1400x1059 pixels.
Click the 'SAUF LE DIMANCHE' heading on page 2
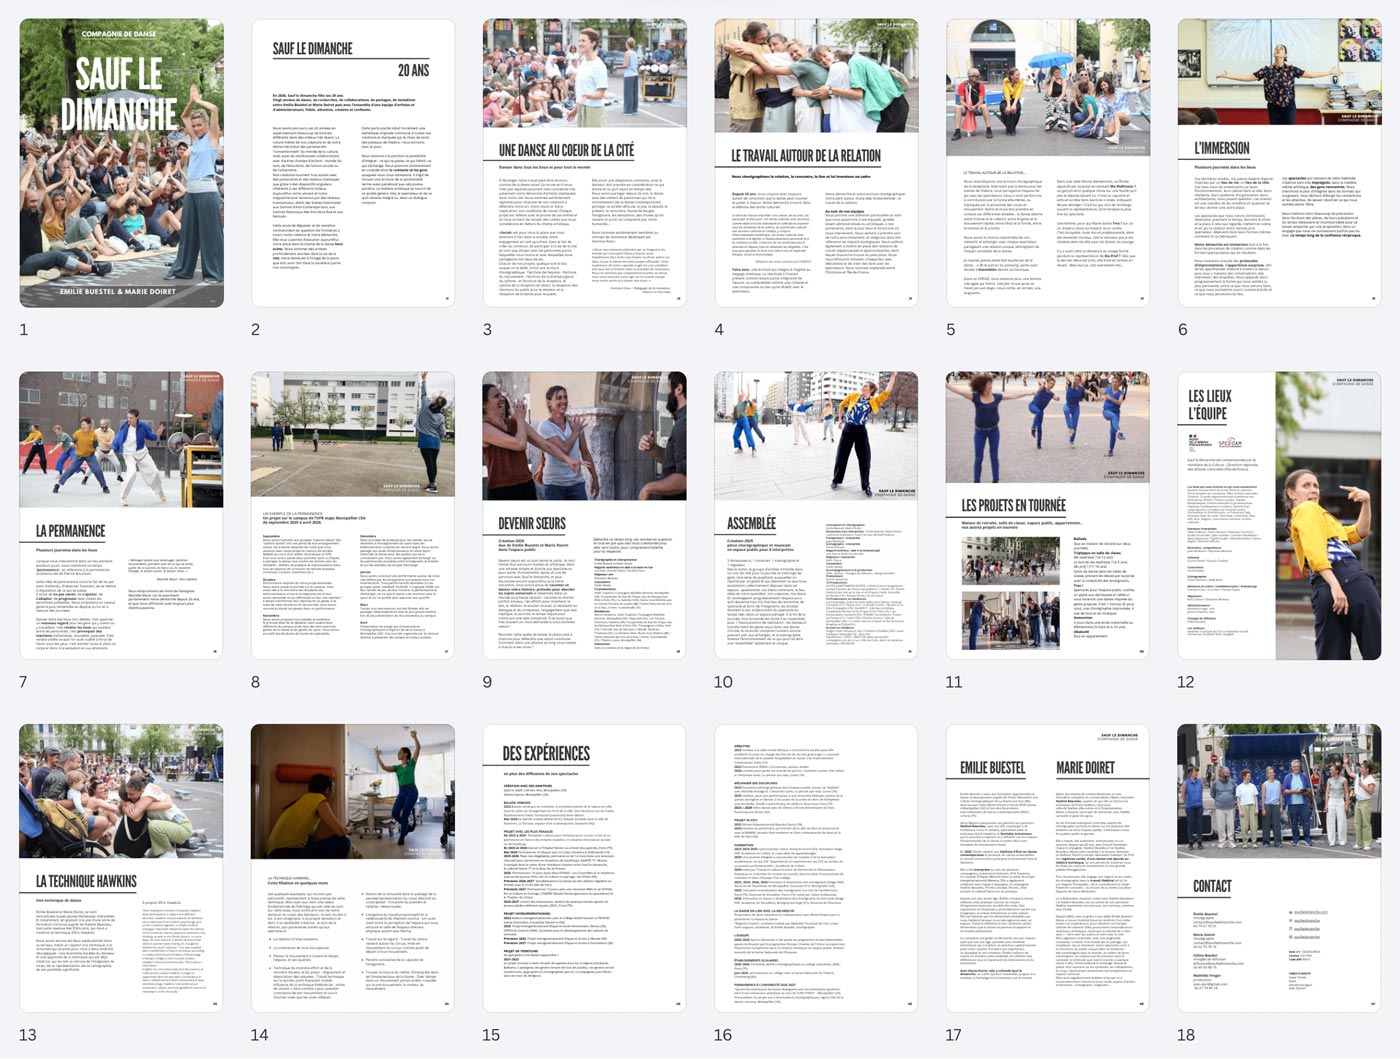(x=313, y=48)
